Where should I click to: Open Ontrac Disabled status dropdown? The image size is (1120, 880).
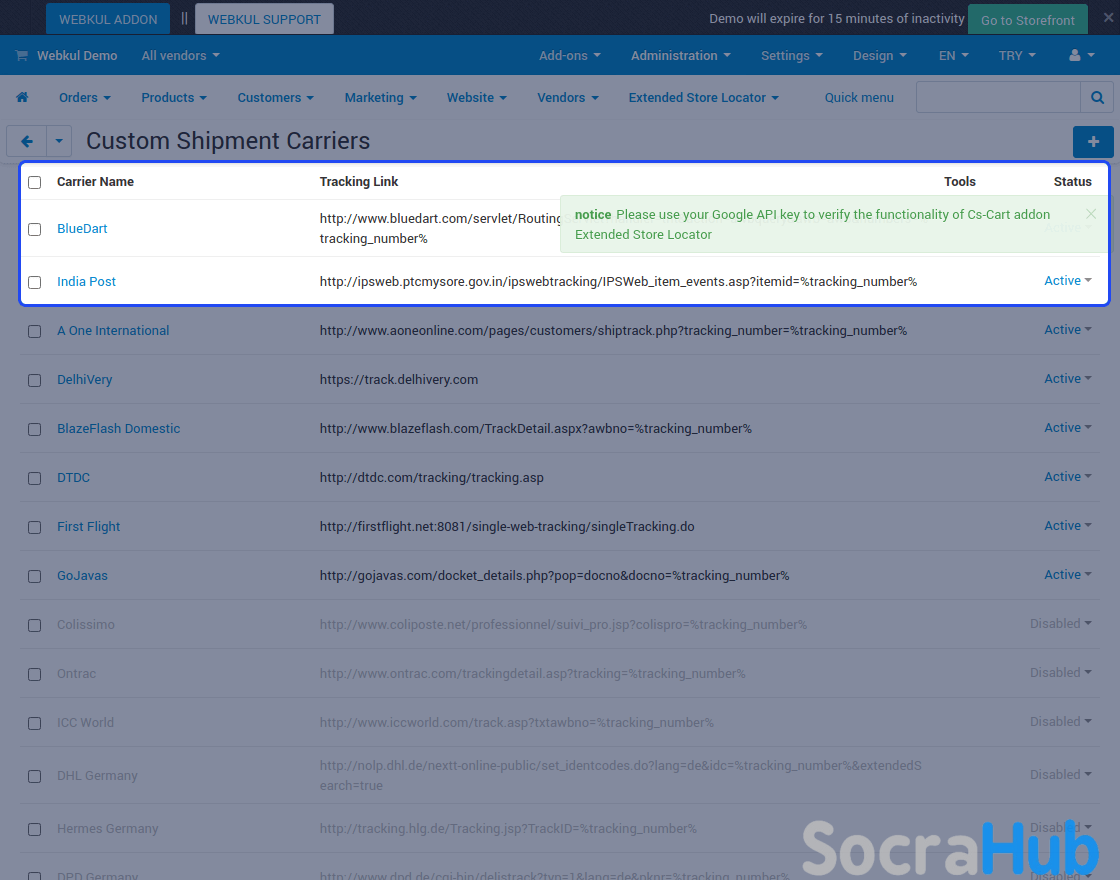coord(1061,672)
